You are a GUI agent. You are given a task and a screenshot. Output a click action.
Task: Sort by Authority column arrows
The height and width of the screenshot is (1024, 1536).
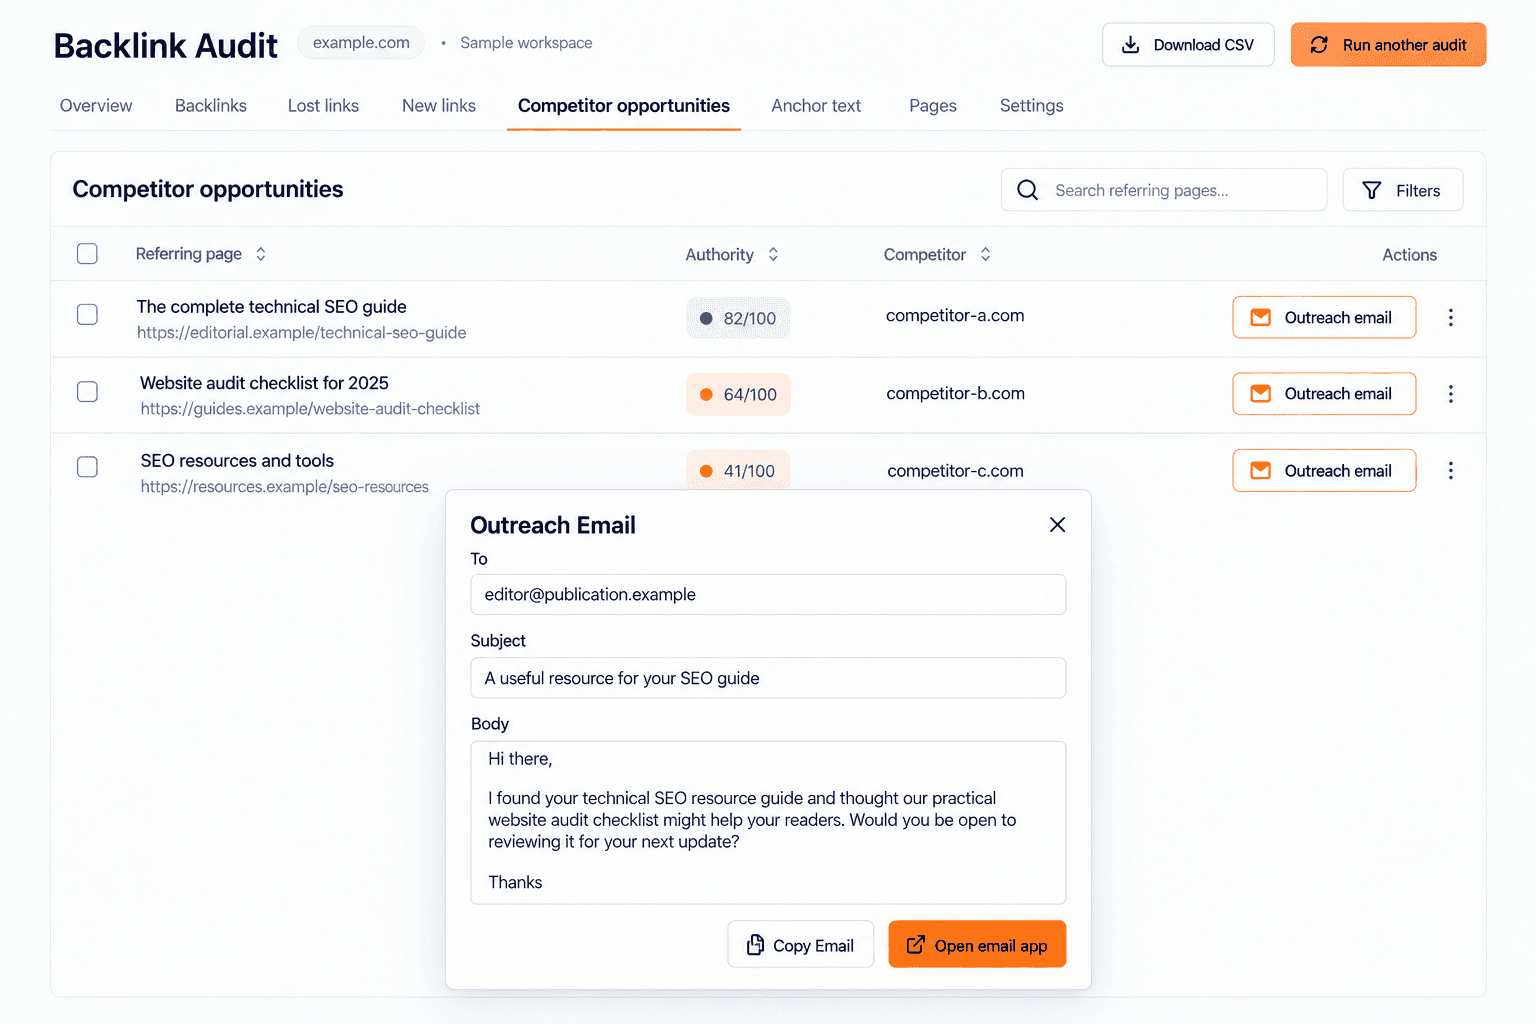point(773,255)
